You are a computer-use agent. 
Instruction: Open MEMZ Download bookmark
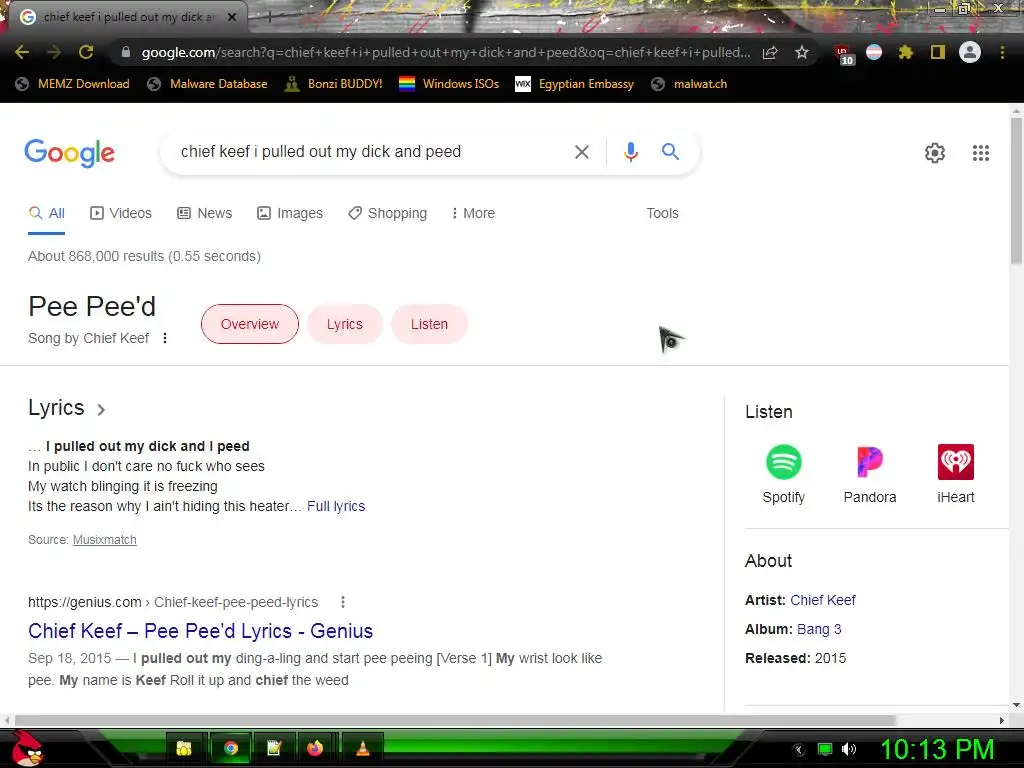pos(72,84)
